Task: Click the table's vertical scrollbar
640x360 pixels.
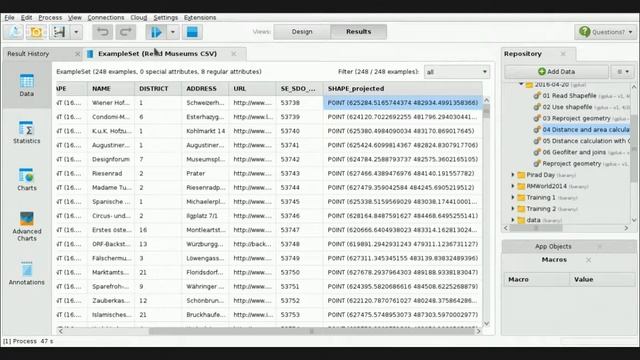Action: pos(486,211)
